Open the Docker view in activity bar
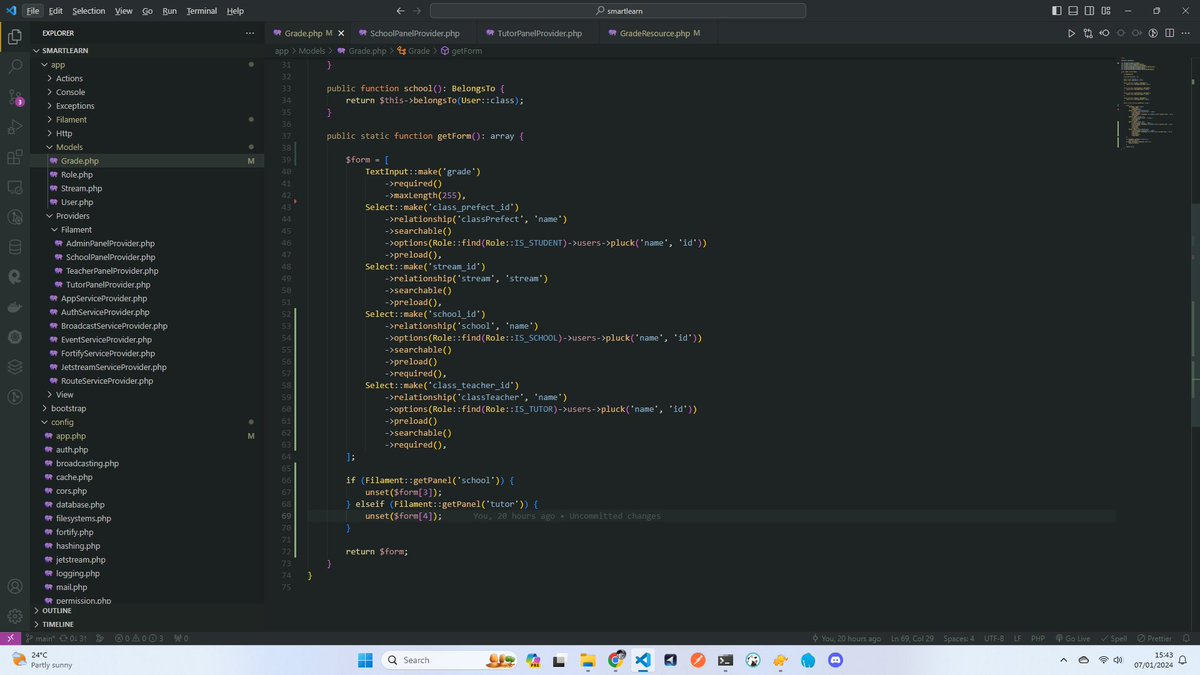1200x675 pixels. click(x=15, y=307)
